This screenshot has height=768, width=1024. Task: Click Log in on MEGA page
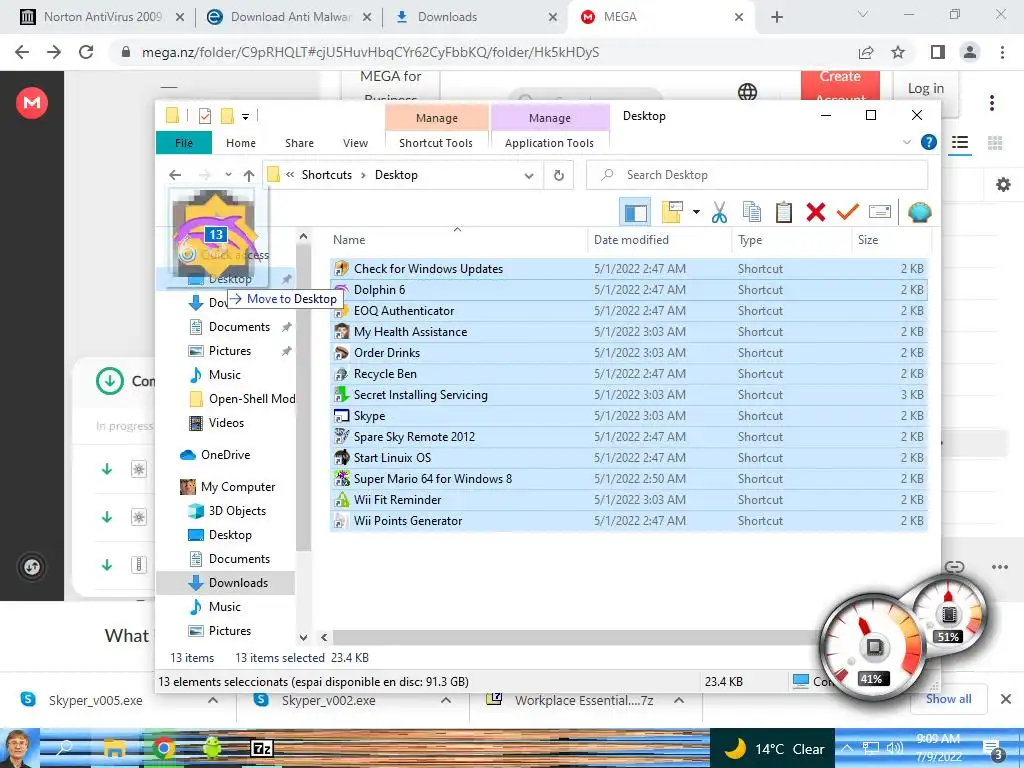(925, 88)
